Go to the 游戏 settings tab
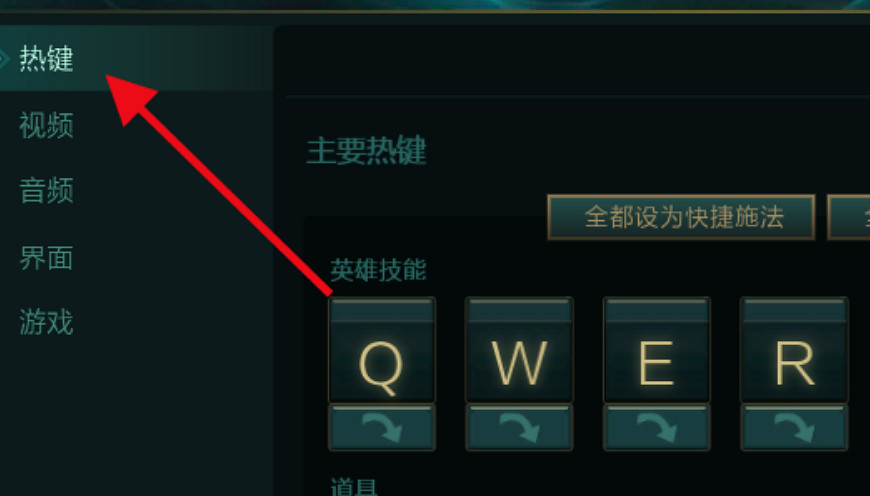 [47, 322]
